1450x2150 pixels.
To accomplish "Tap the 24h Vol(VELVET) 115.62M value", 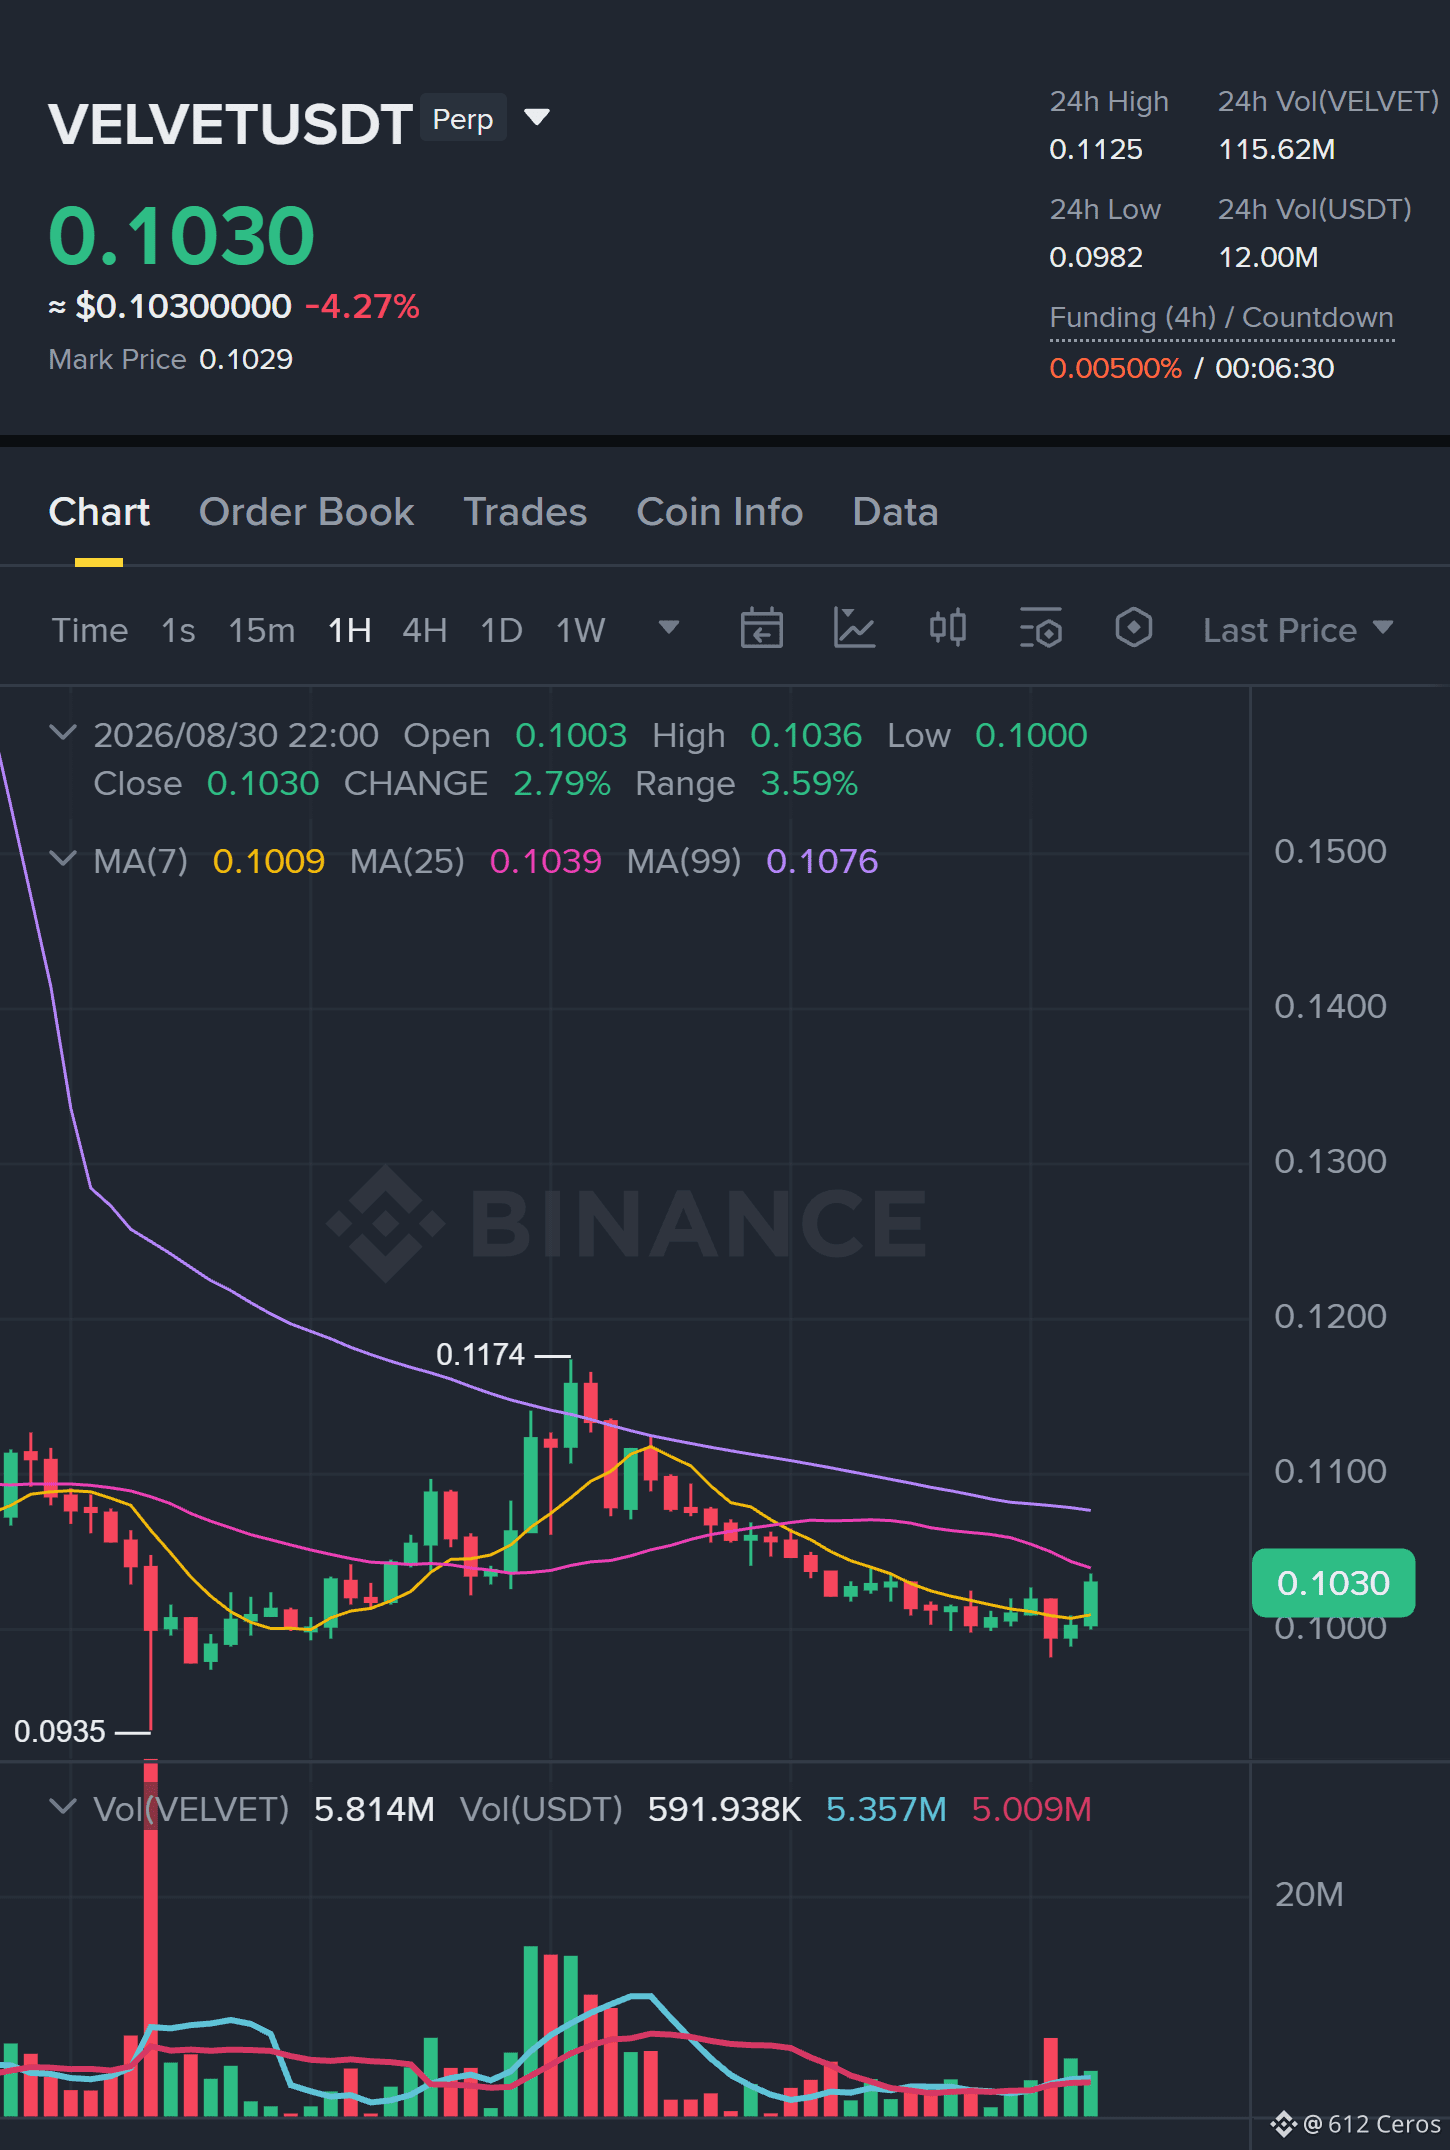I will pyautogui.click(x=1276, y=150).
